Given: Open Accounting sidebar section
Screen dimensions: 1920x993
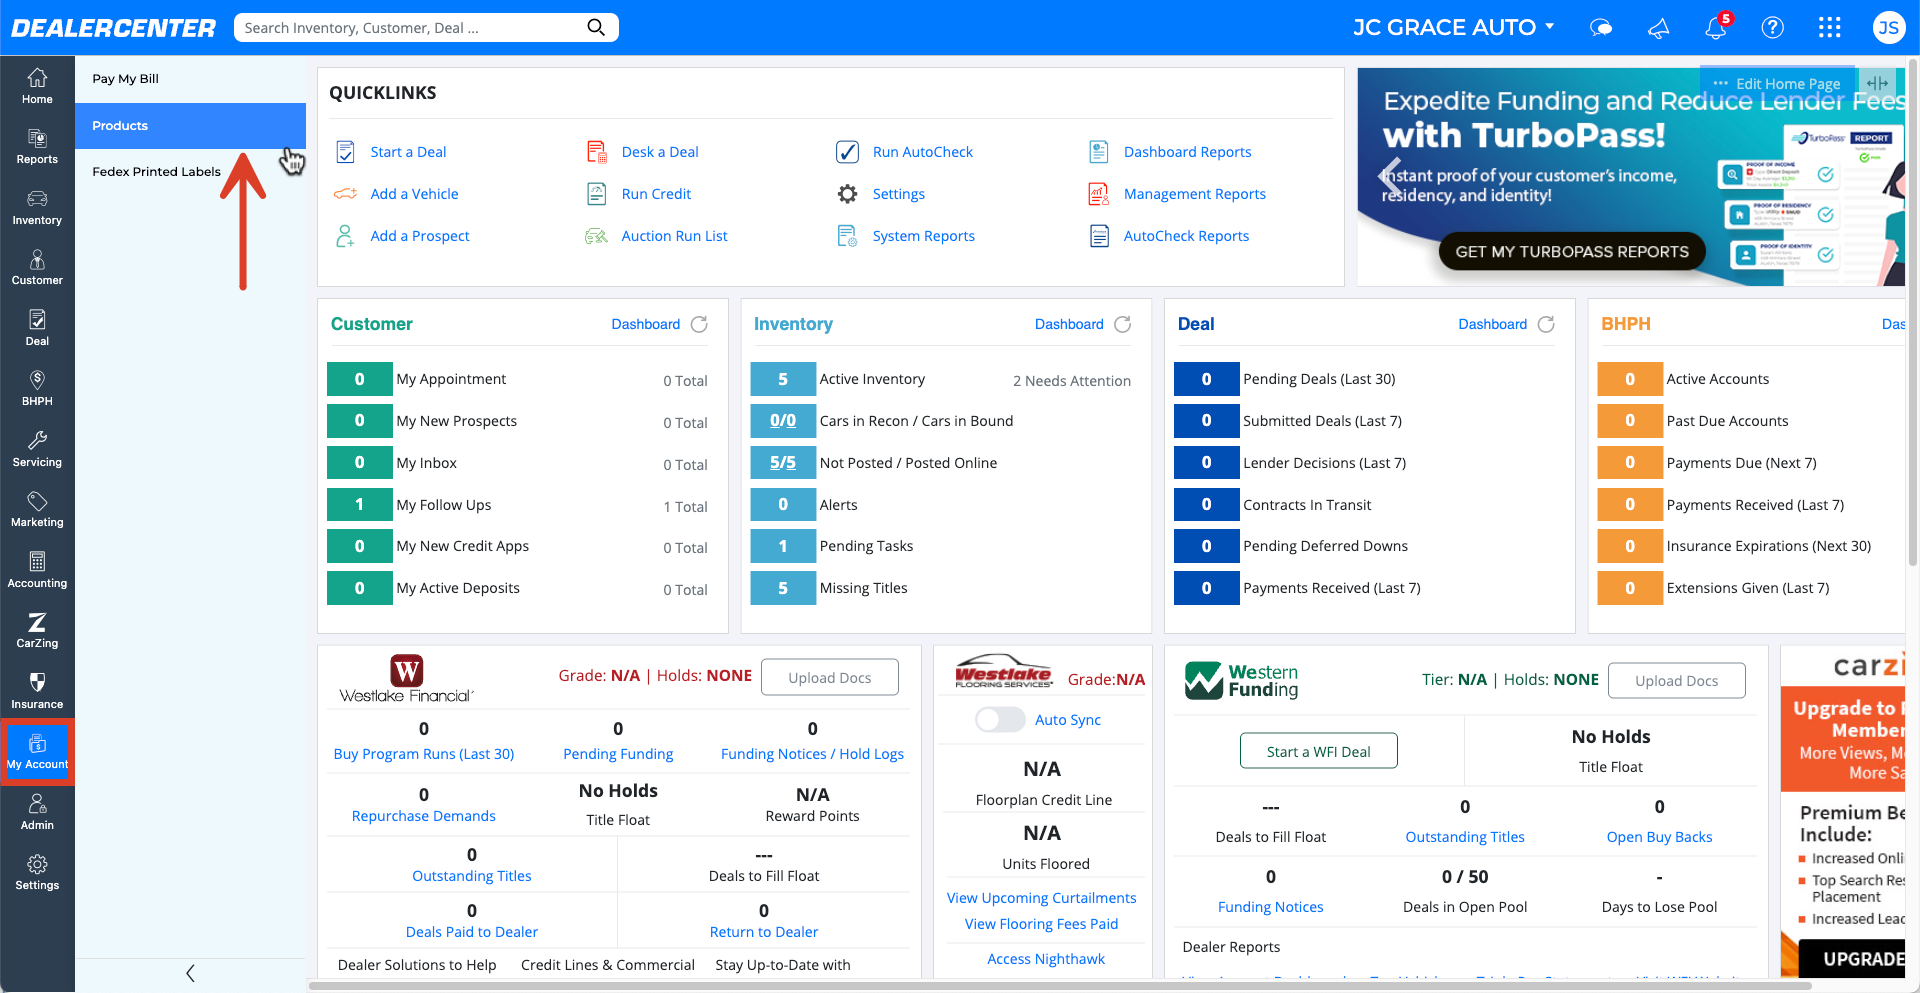Looking at the screenshot, I should 37,570.
